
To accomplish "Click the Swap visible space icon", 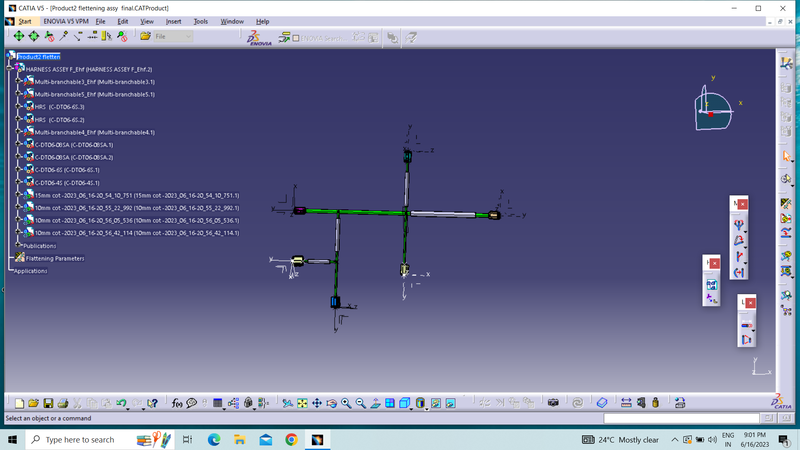I will 451,404.
